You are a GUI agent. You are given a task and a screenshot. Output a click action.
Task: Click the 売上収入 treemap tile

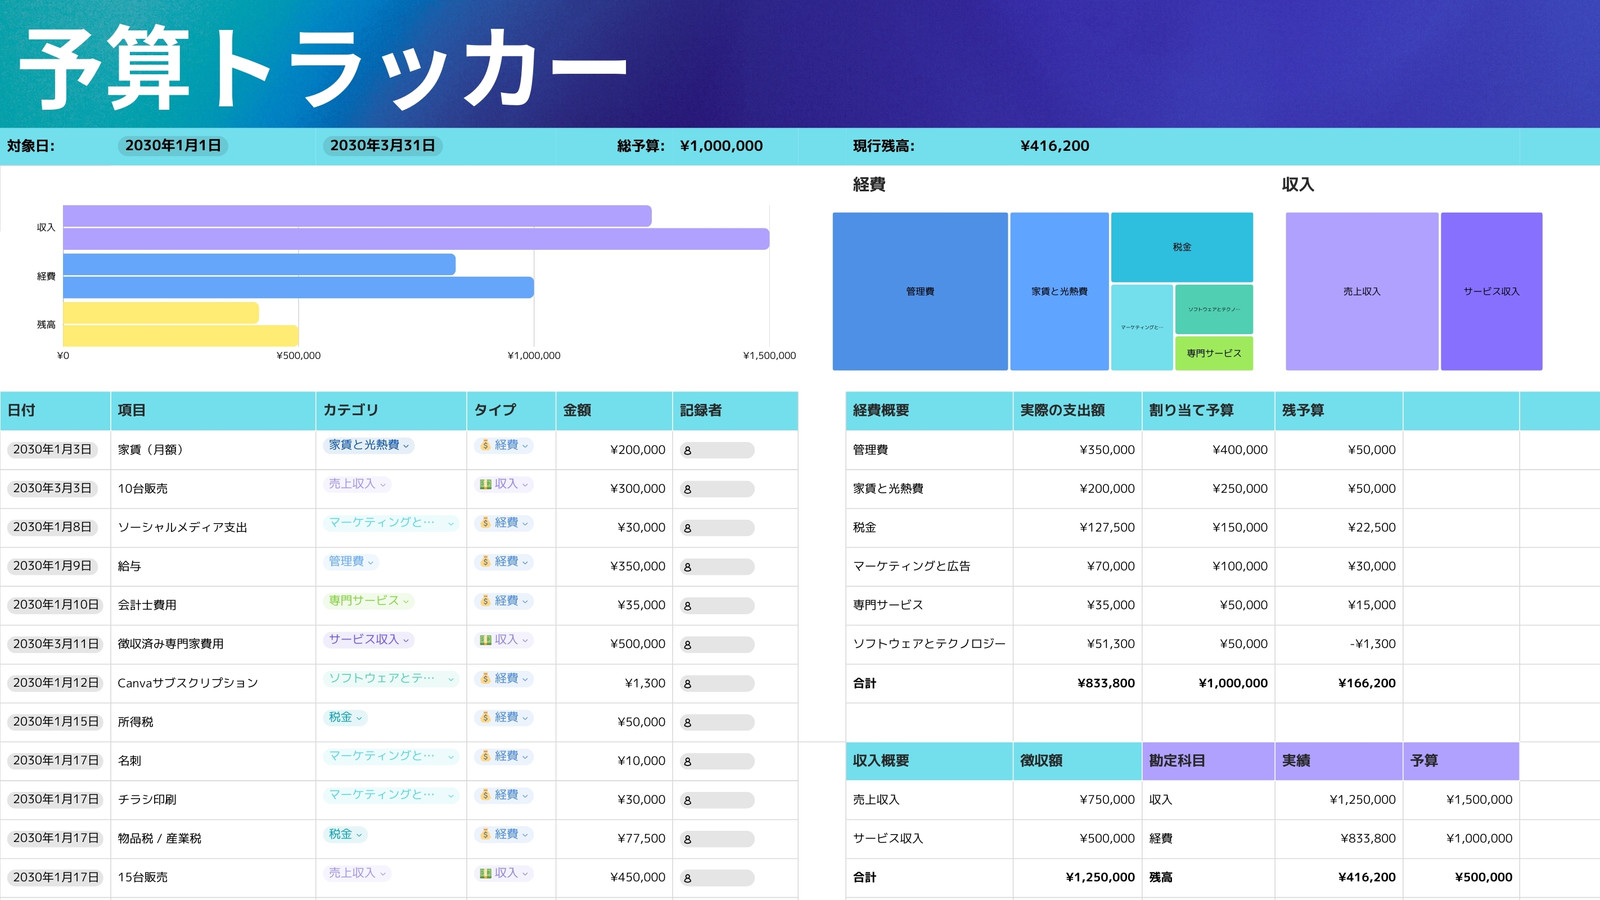[x=1362, y=291]
